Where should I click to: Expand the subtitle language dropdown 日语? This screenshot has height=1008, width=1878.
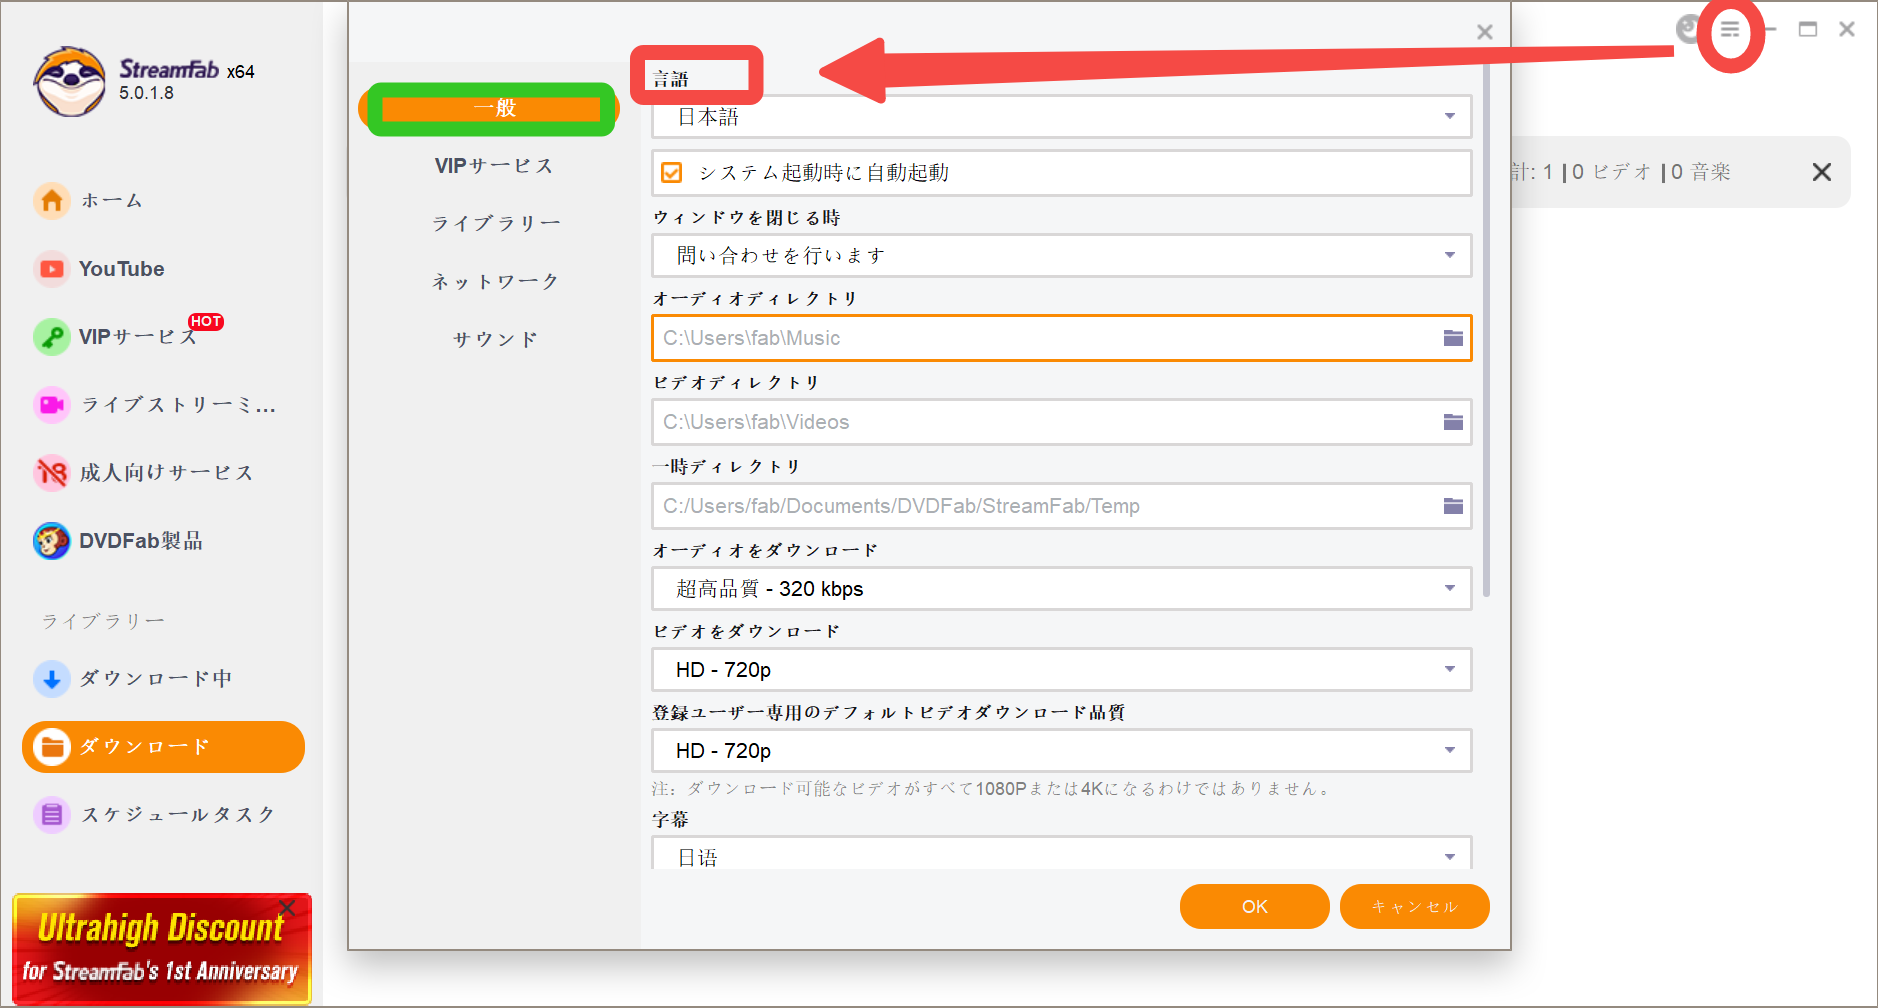(1062, 853)
